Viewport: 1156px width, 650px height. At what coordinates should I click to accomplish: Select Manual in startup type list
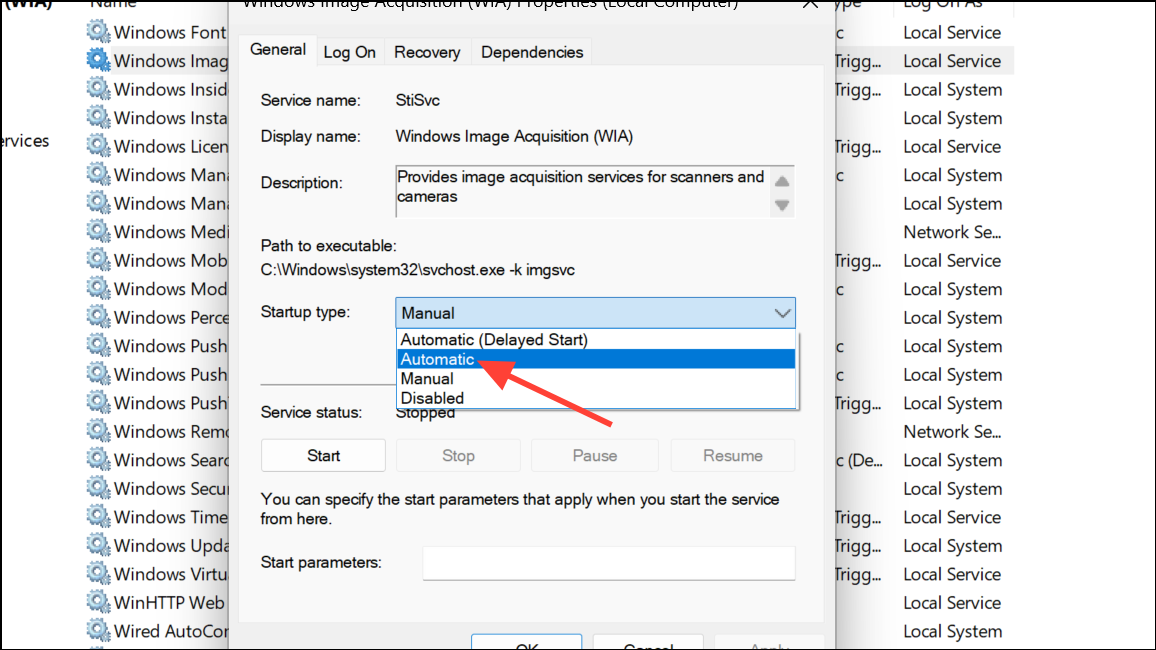coord(596,379)
